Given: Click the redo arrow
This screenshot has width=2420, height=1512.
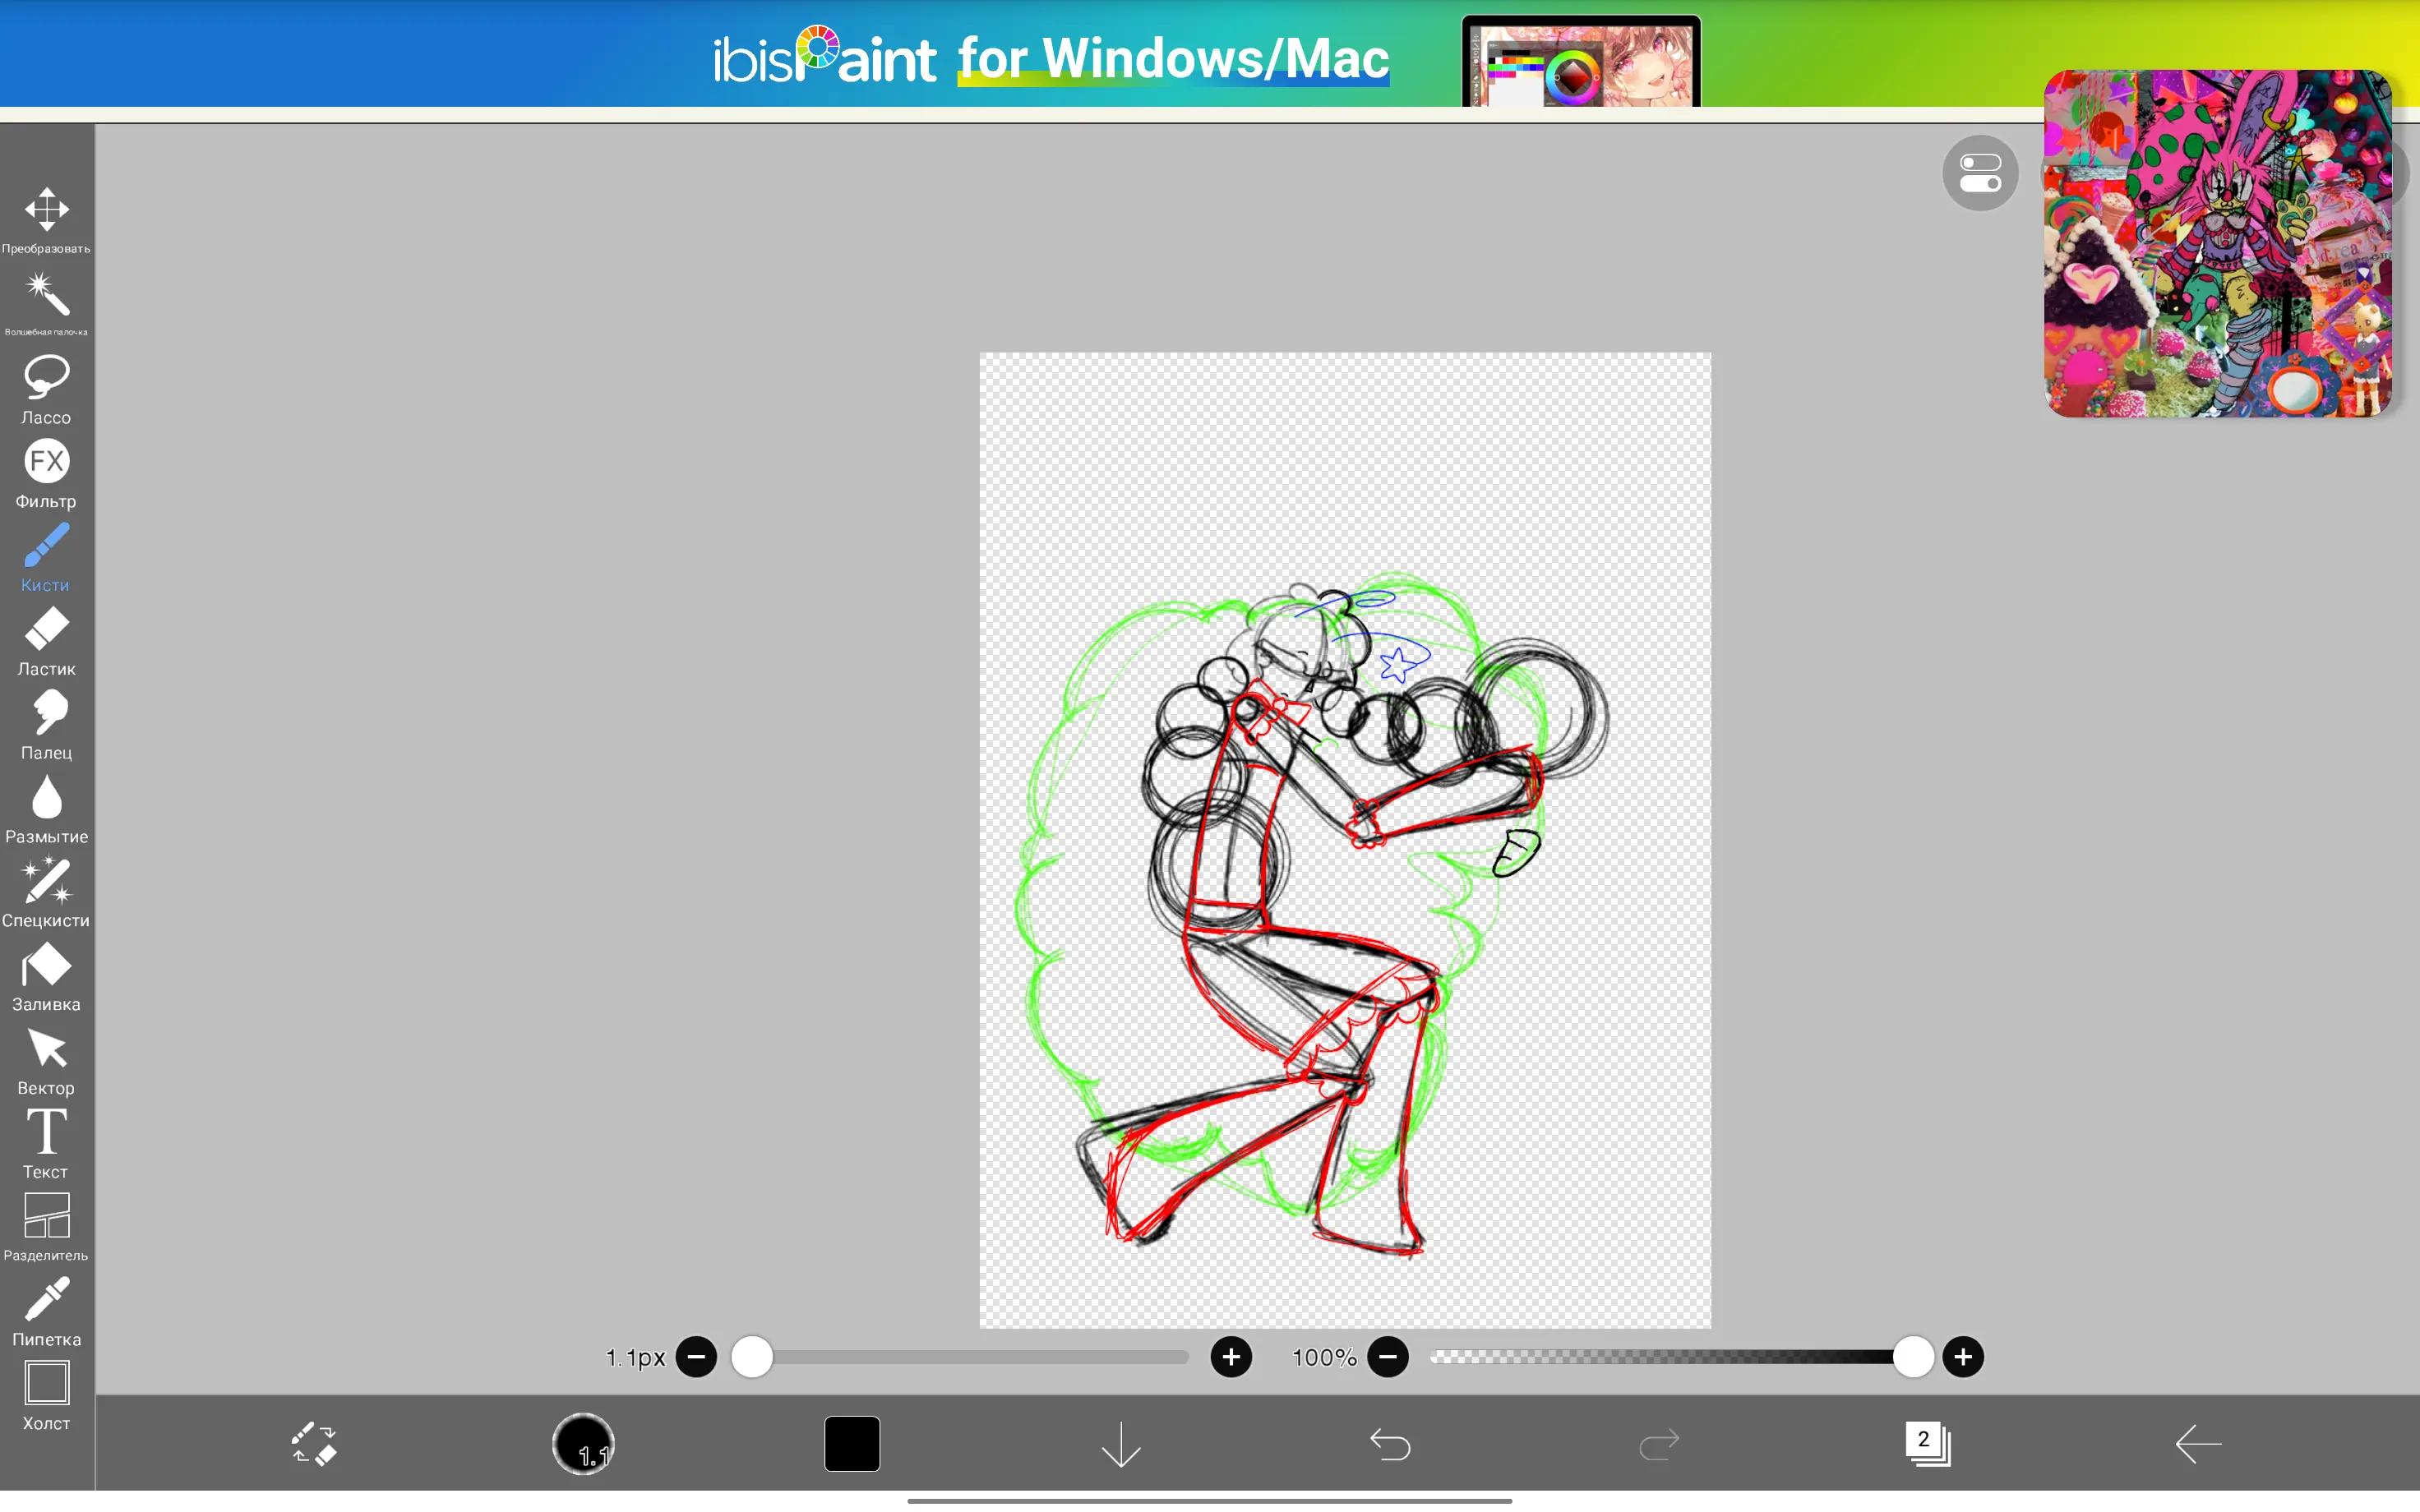Looking at the screenshot, I should pyautogui.click(x=1659, y=1444).
